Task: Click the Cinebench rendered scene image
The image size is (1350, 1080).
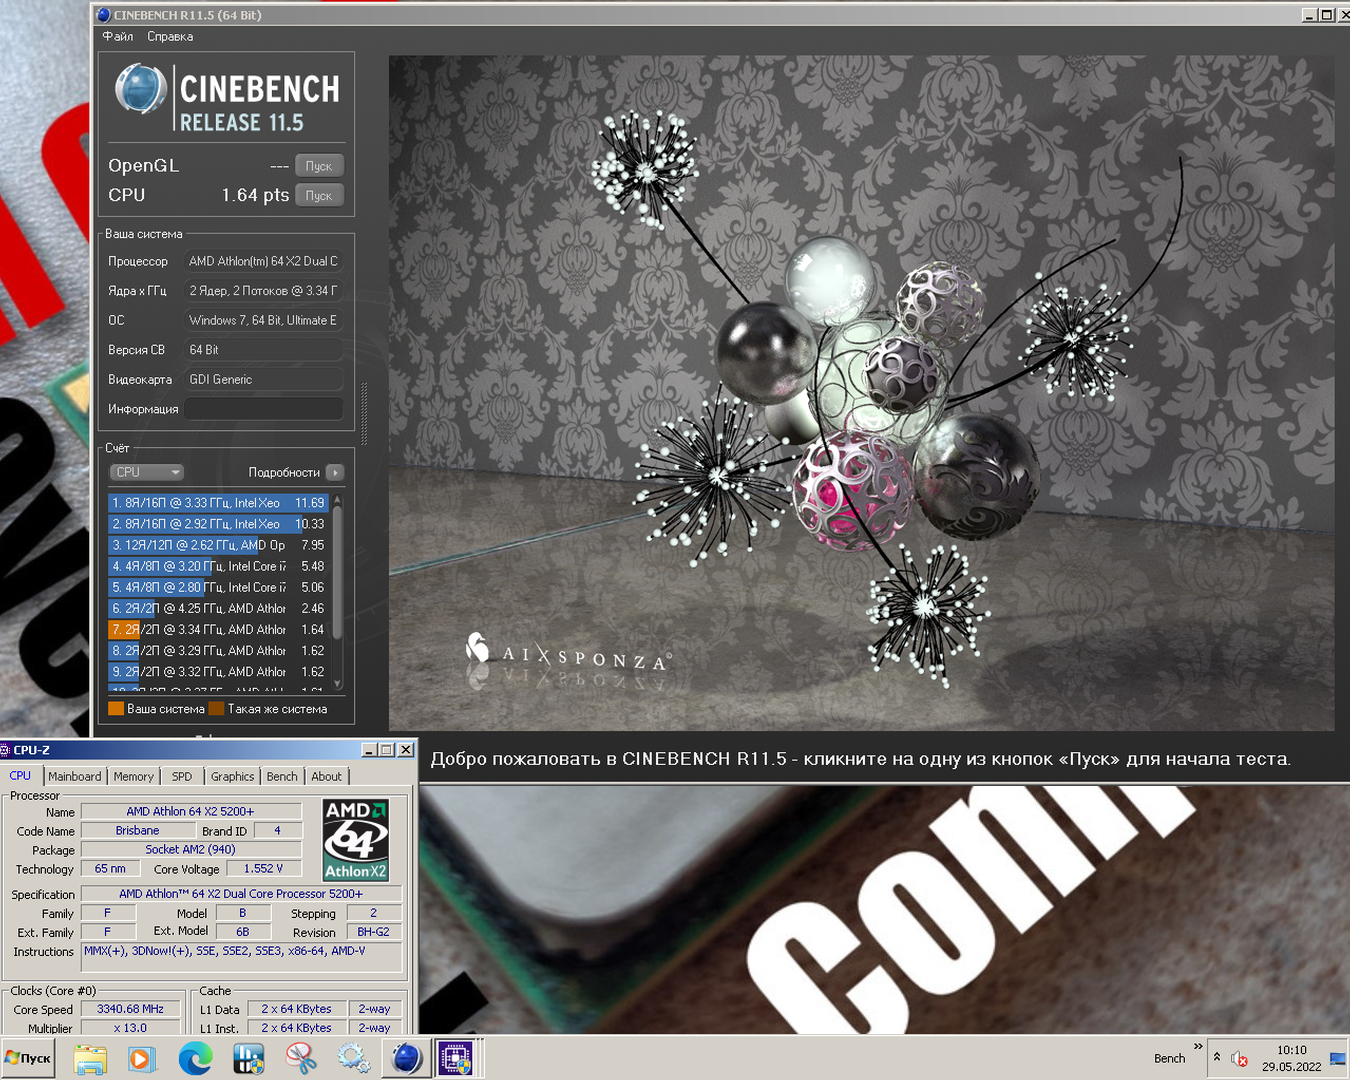Action: pyautogui.click(x=861, y=393)
